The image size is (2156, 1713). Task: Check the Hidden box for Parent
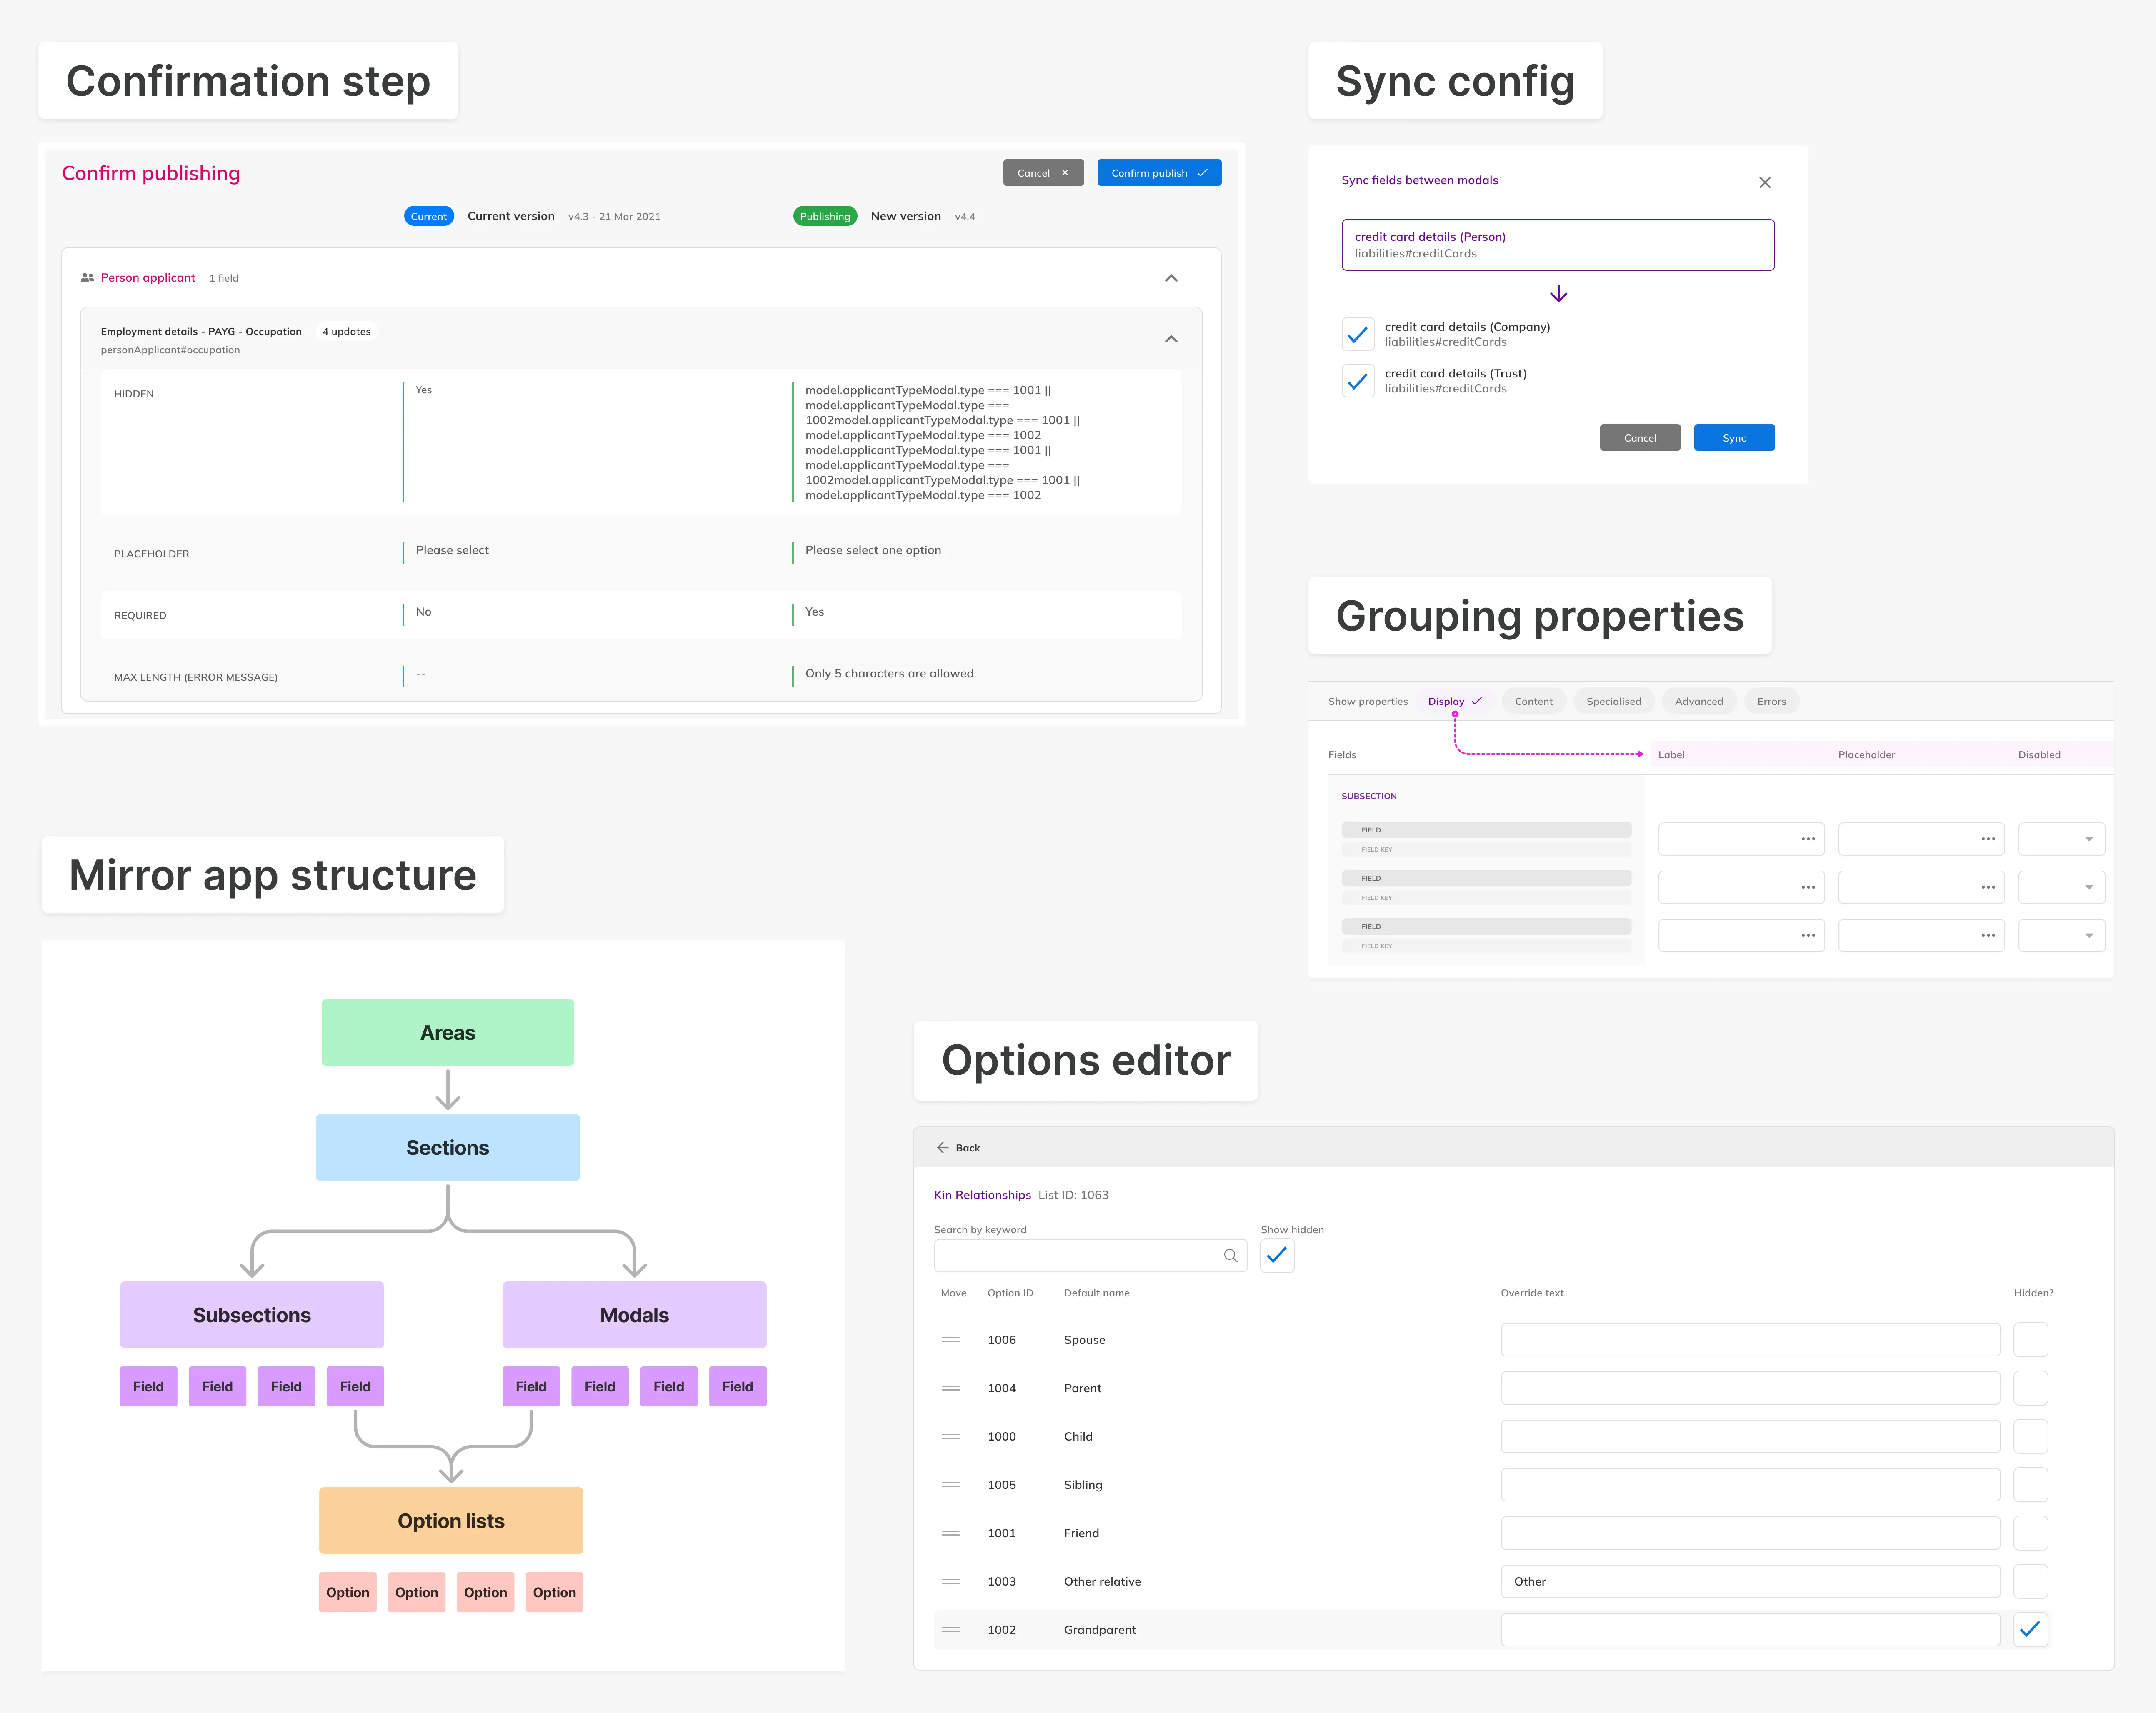[2030, 1388]
